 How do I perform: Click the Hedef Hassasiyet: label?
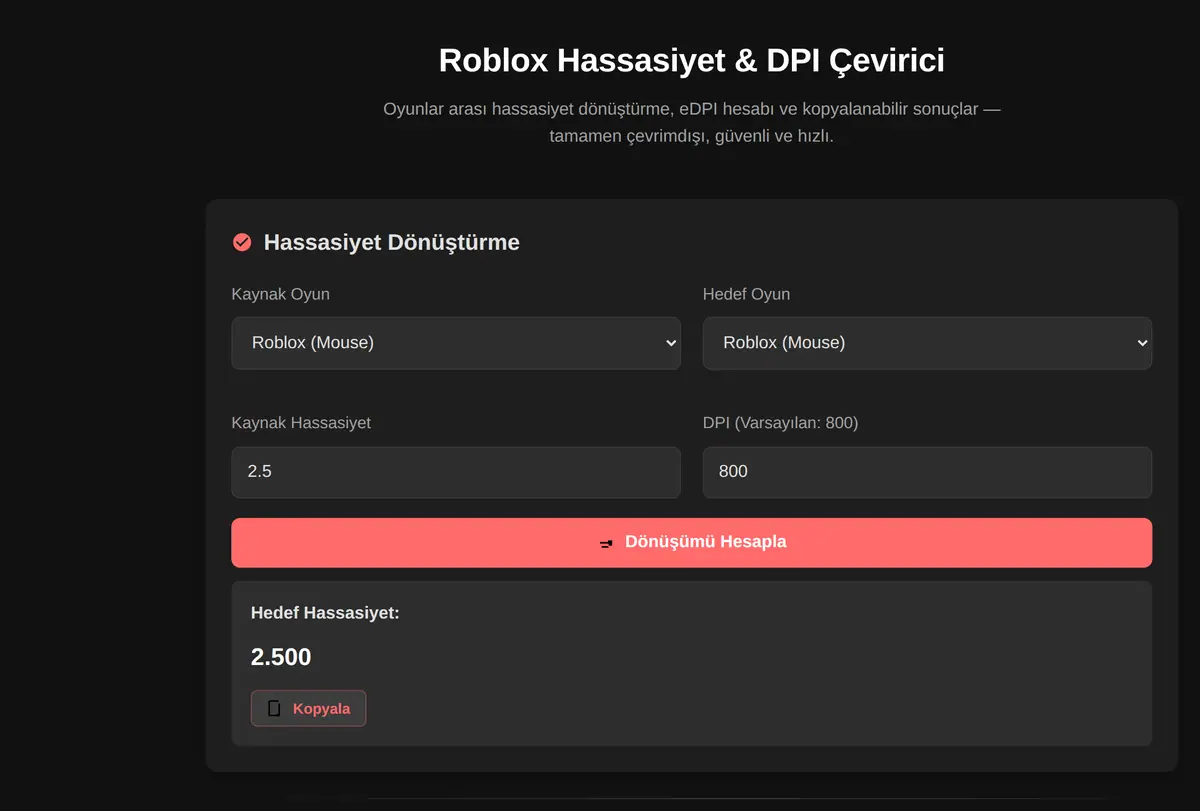click(x=325, y=612)
